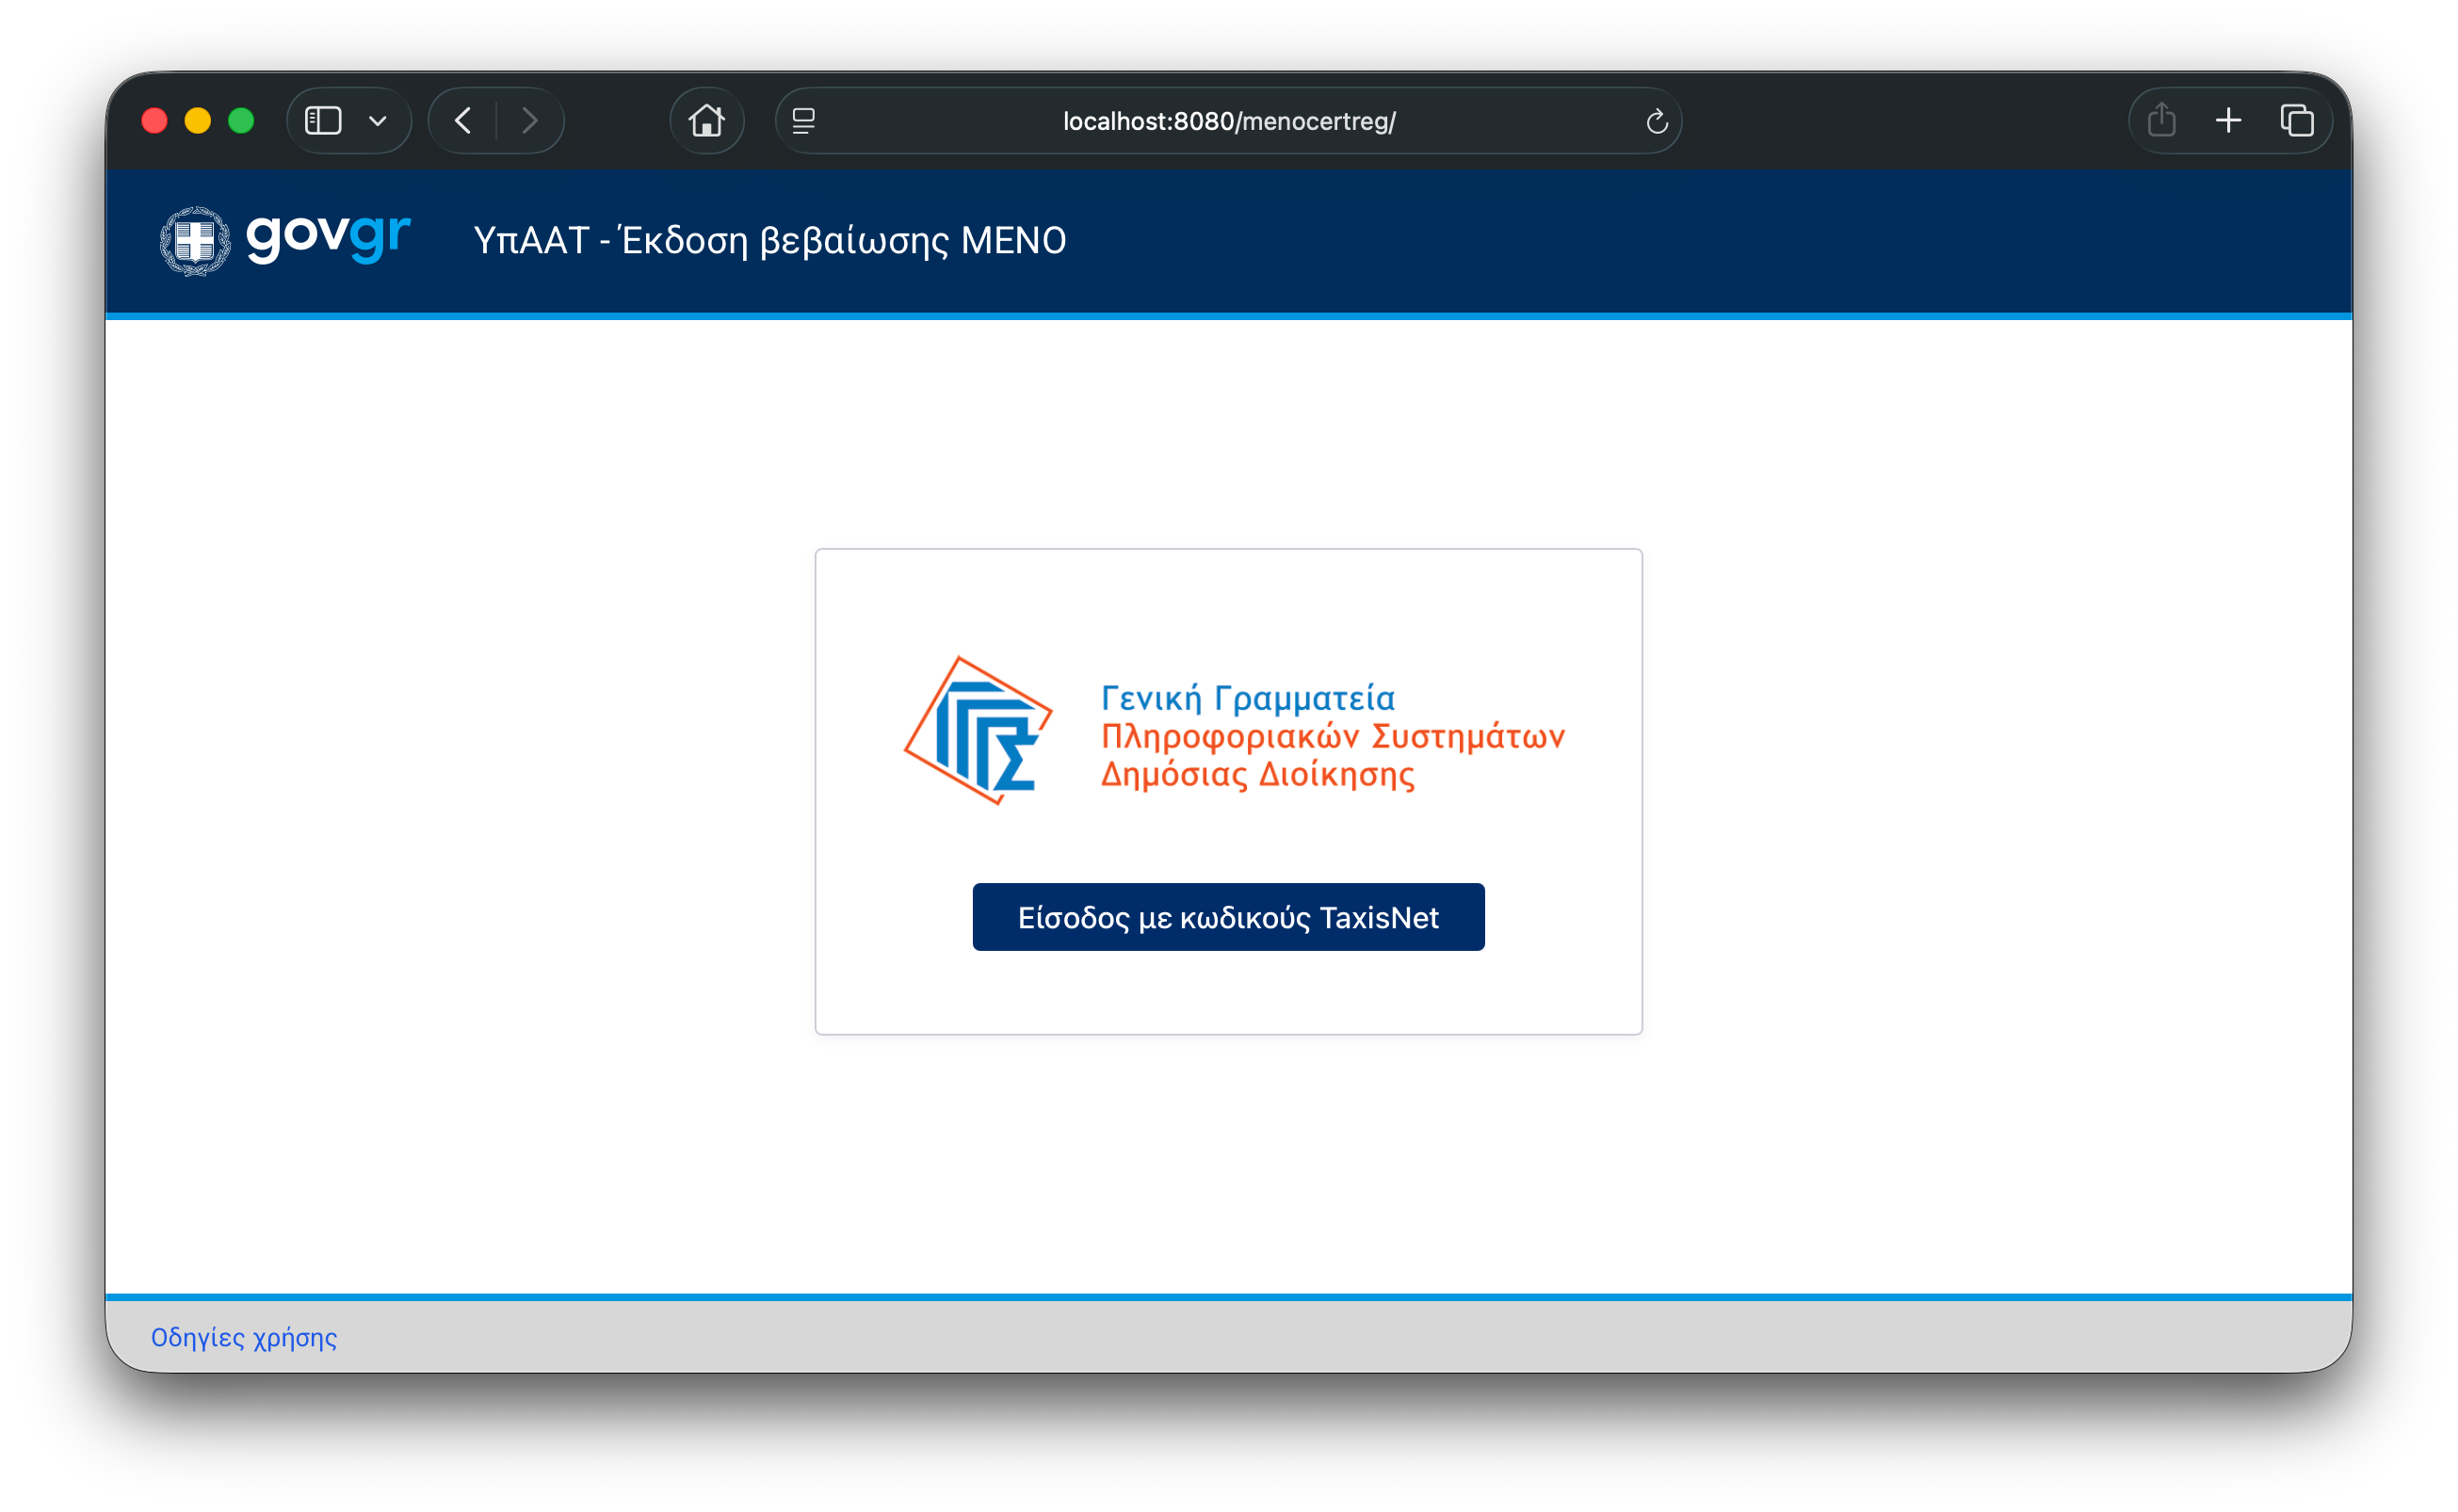Expand the sidebar options chevron
This screenshot has width=2458, height=1512.
(x=377, y=121)
